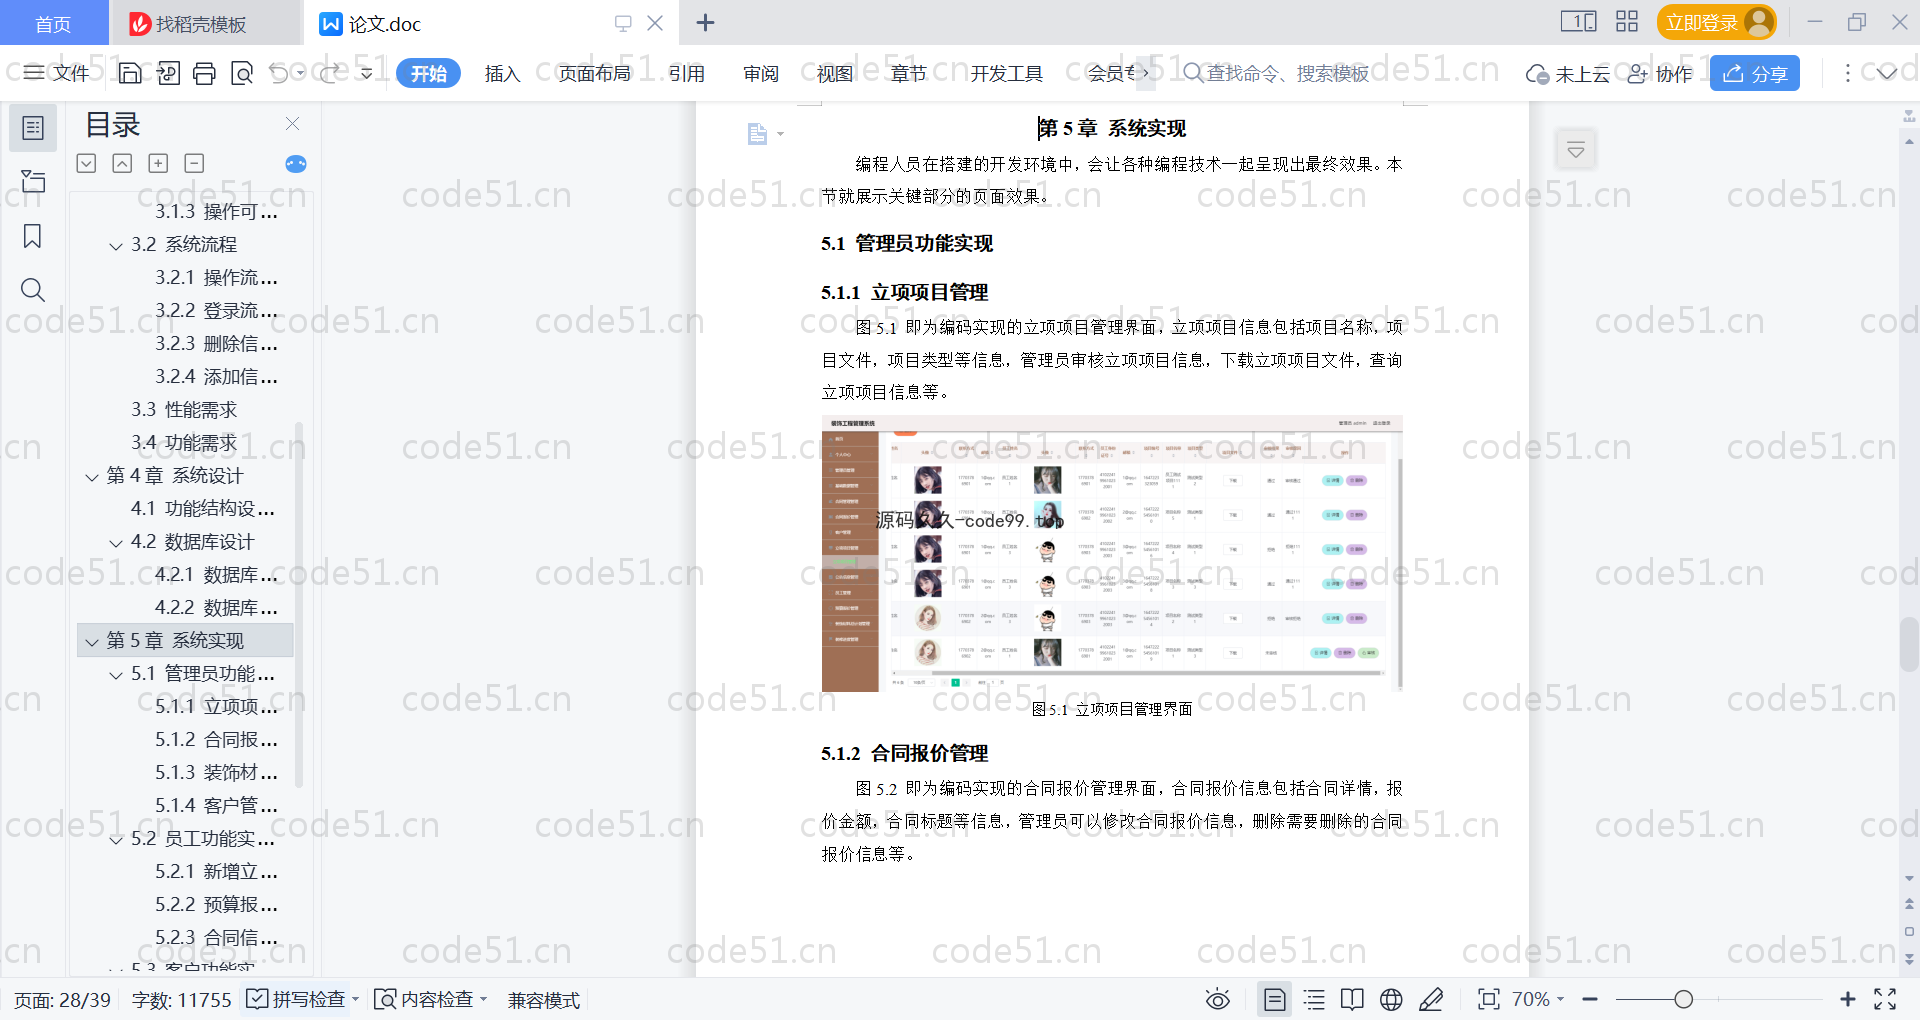1920x1020 pixels.
Task: Close the 目录 outline panel
Action: pos(292,124)
